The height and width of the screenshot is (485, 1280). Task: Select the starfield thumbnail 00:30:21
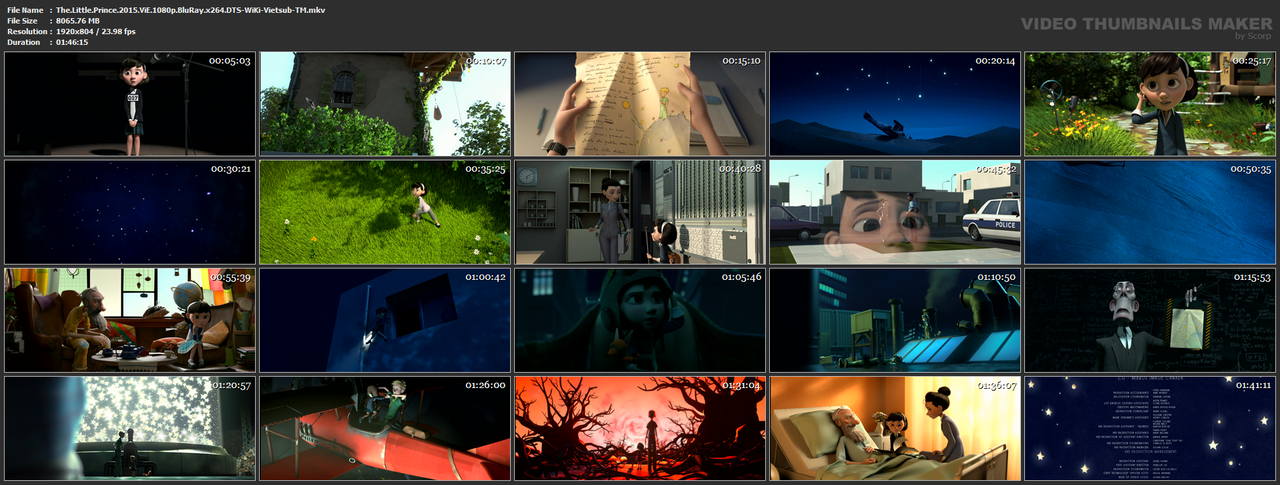click(x=130, y=212)
